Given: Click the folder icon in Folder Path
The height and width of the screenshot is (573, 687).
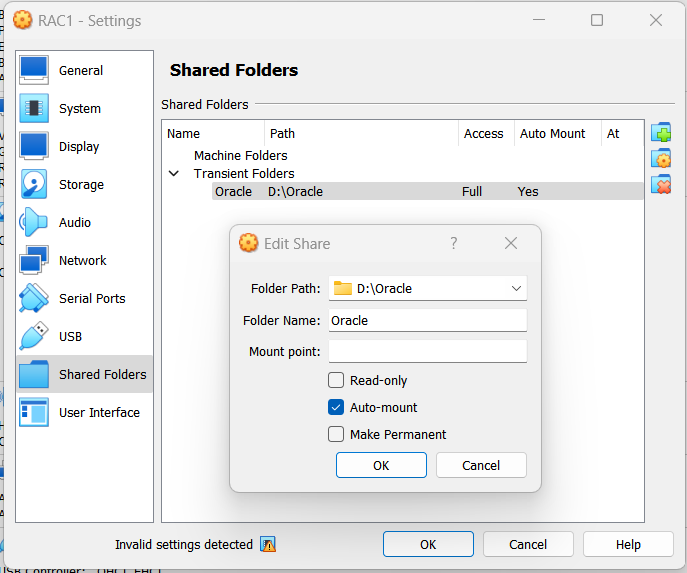Looking at the screenshot, I should click(x=343, y=288).
